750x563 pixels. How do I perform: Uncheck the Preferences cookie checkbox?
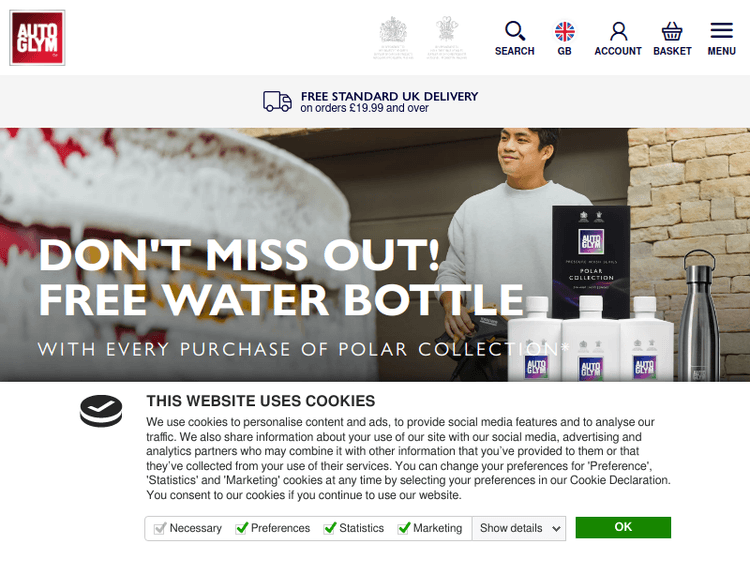click(x=242, y=528)
